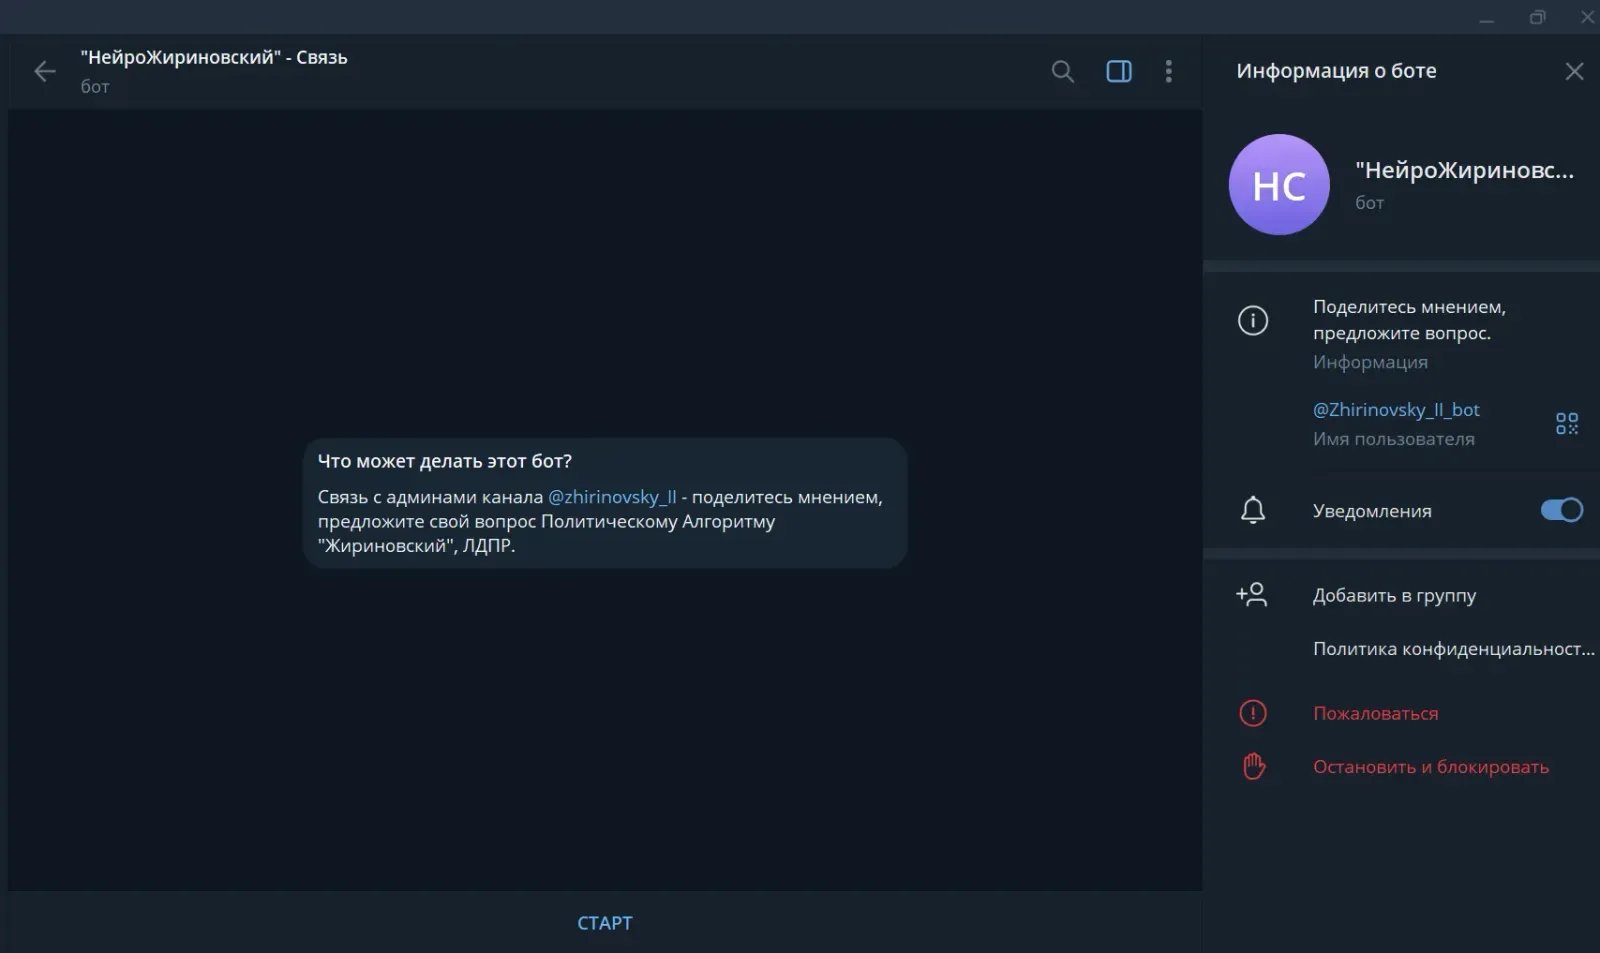Click the chat title 'НейроЖириновский - Связь'
1600x953 pixels.
214,57
